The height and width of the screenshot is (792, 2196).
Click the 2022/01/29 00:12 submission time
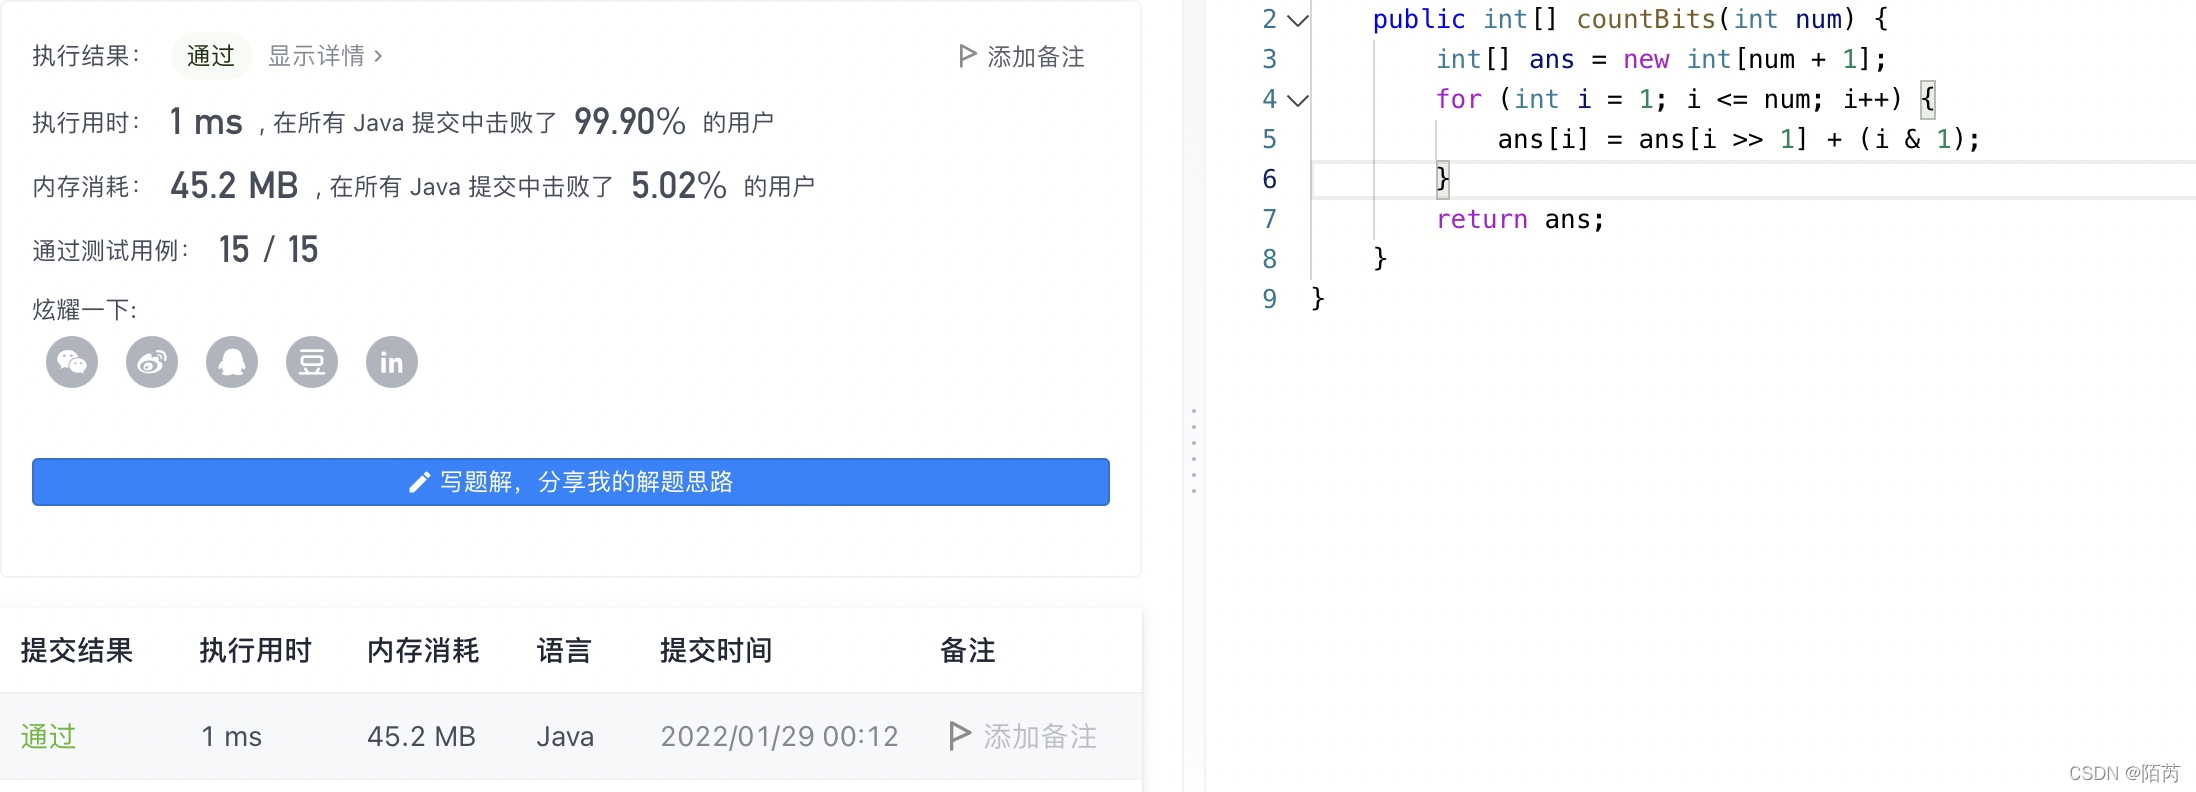(779, 737)
